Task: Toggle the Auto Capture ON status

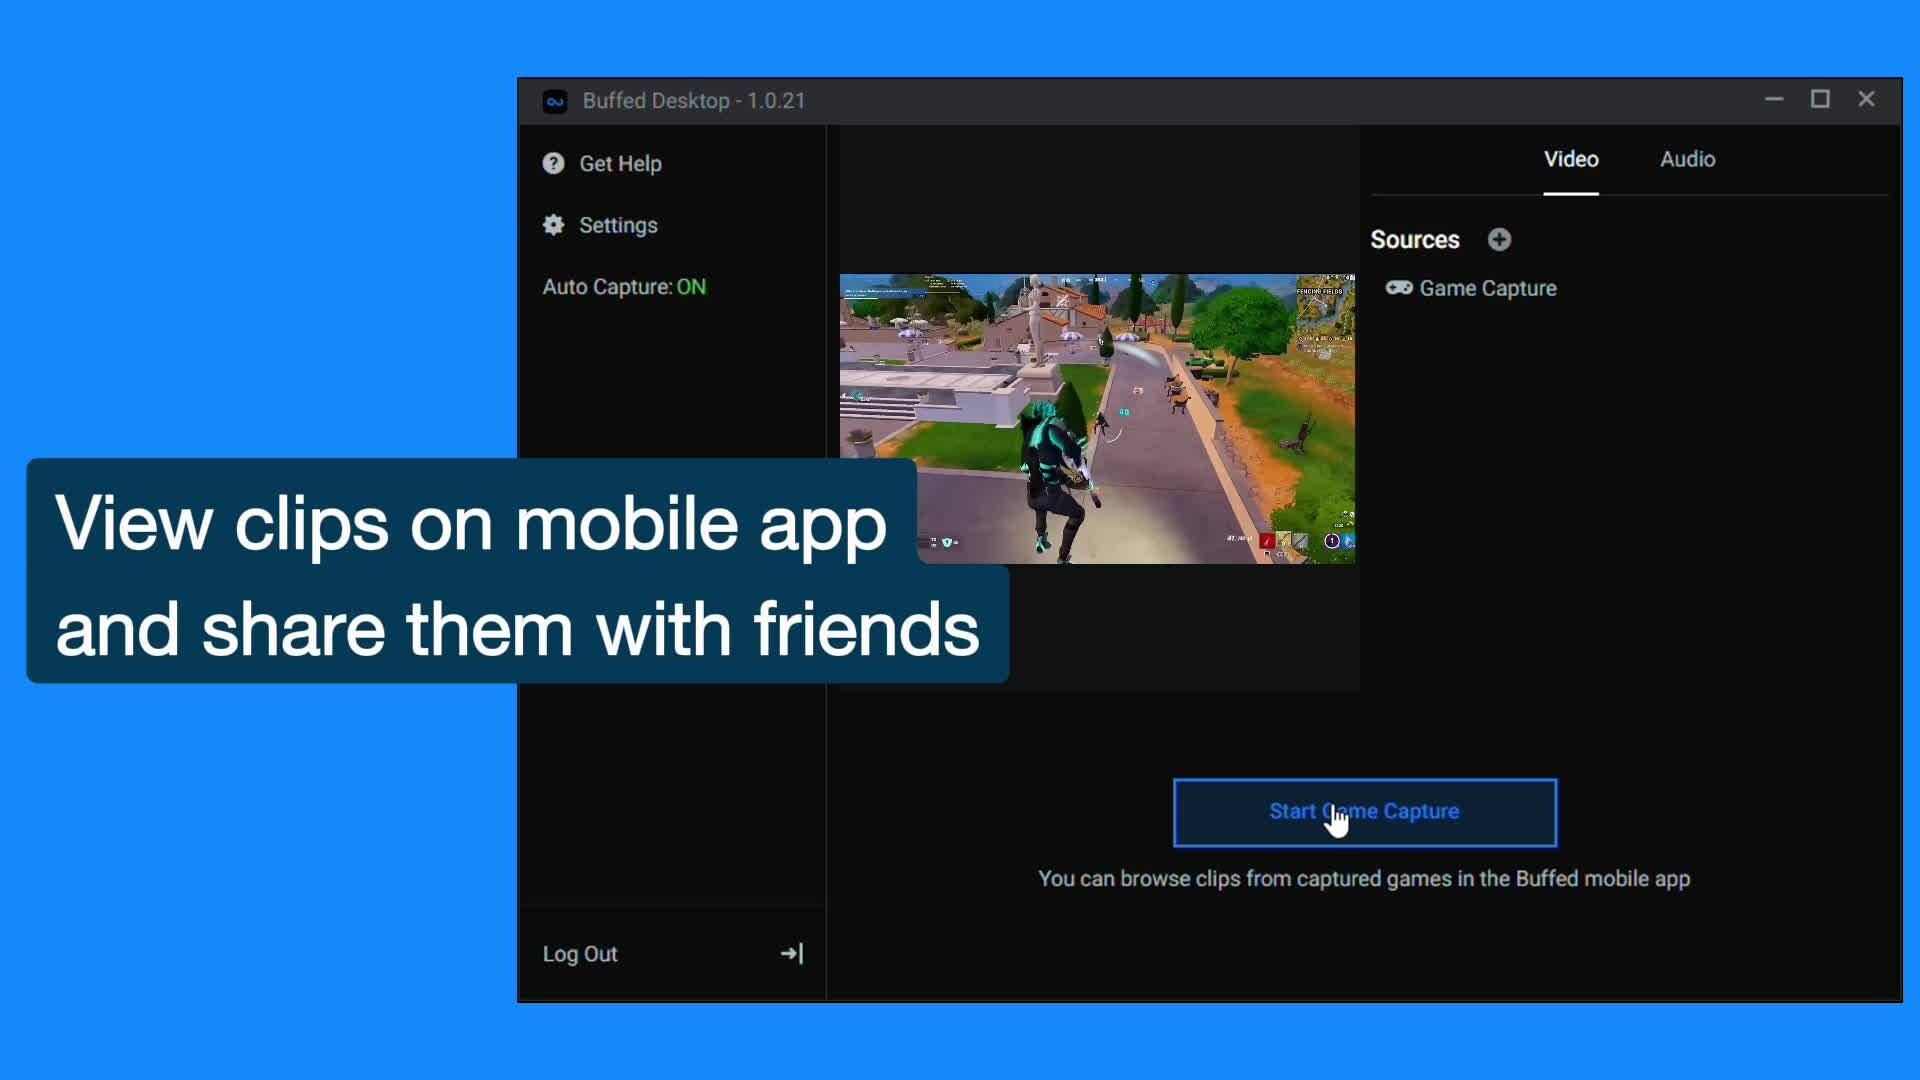Action: click(x=691, y=287)
